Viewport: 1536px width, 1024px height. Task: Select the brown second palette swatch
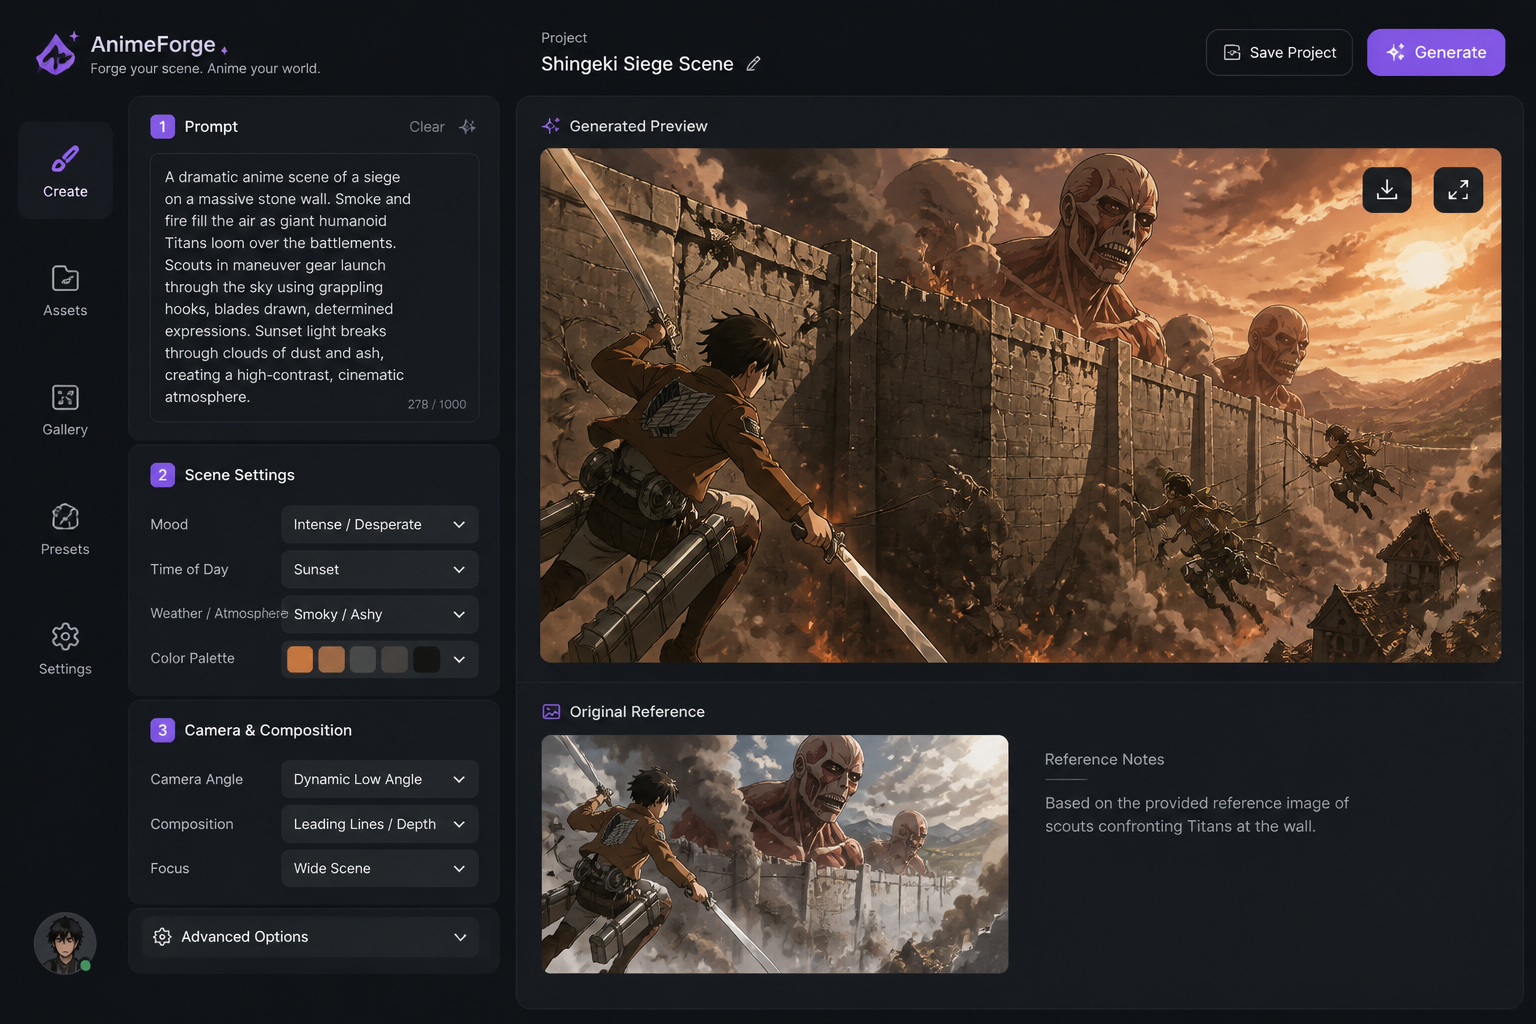pos(332,659)
